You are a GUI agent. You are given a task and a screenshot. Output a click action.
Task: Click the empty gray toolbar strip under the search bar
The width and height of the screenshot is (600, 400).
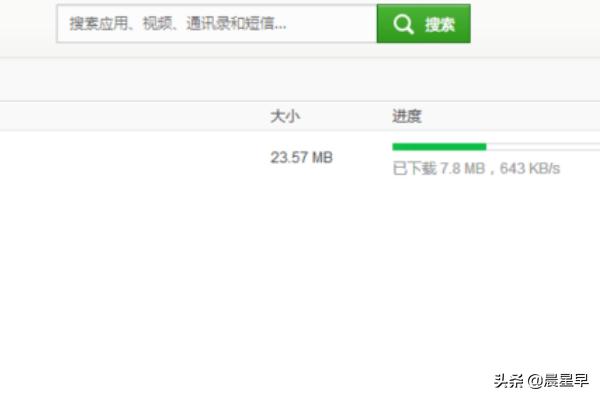point(300,80)
